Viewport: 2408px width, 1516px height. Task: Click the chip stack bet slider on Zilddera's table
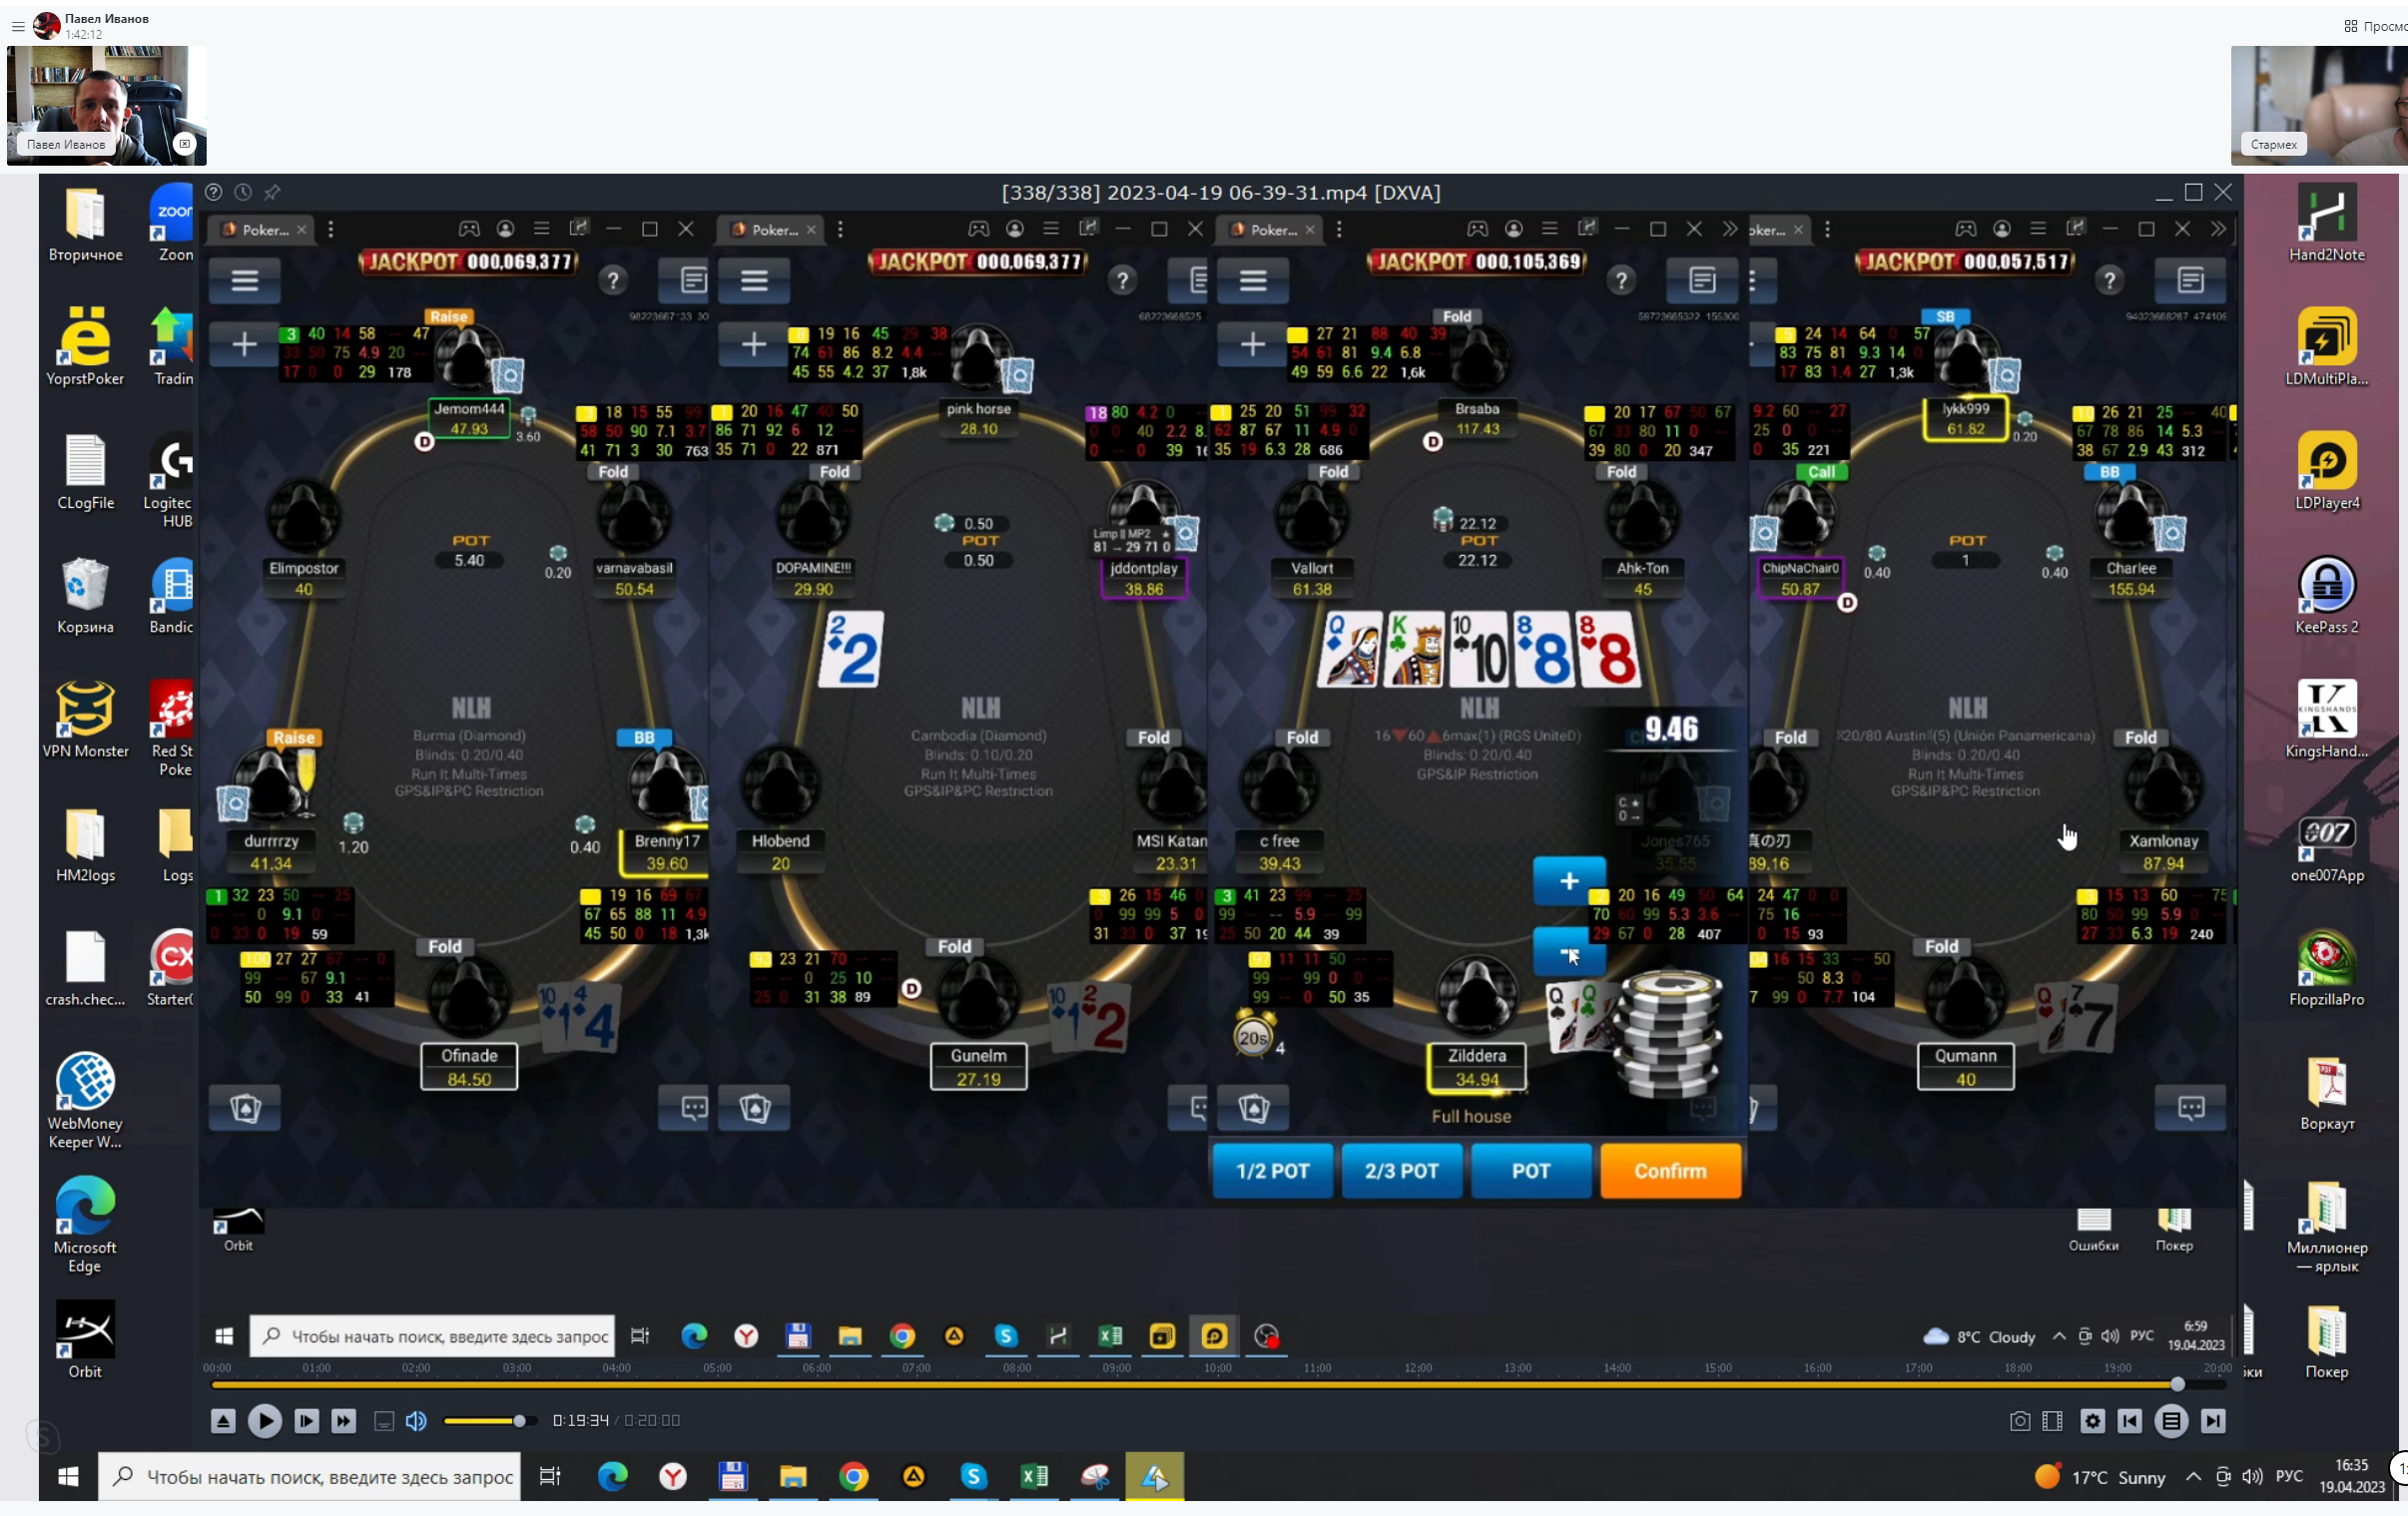coord(1670,1035)
